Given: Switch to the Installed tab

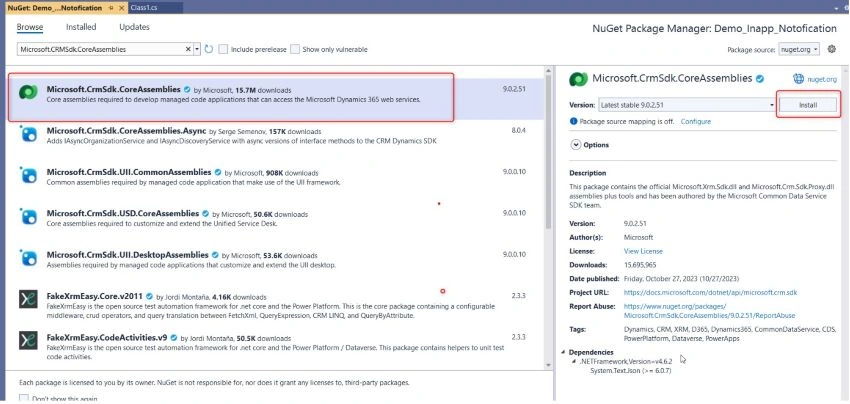Looking at the screenshot, I should coord(81,27).
